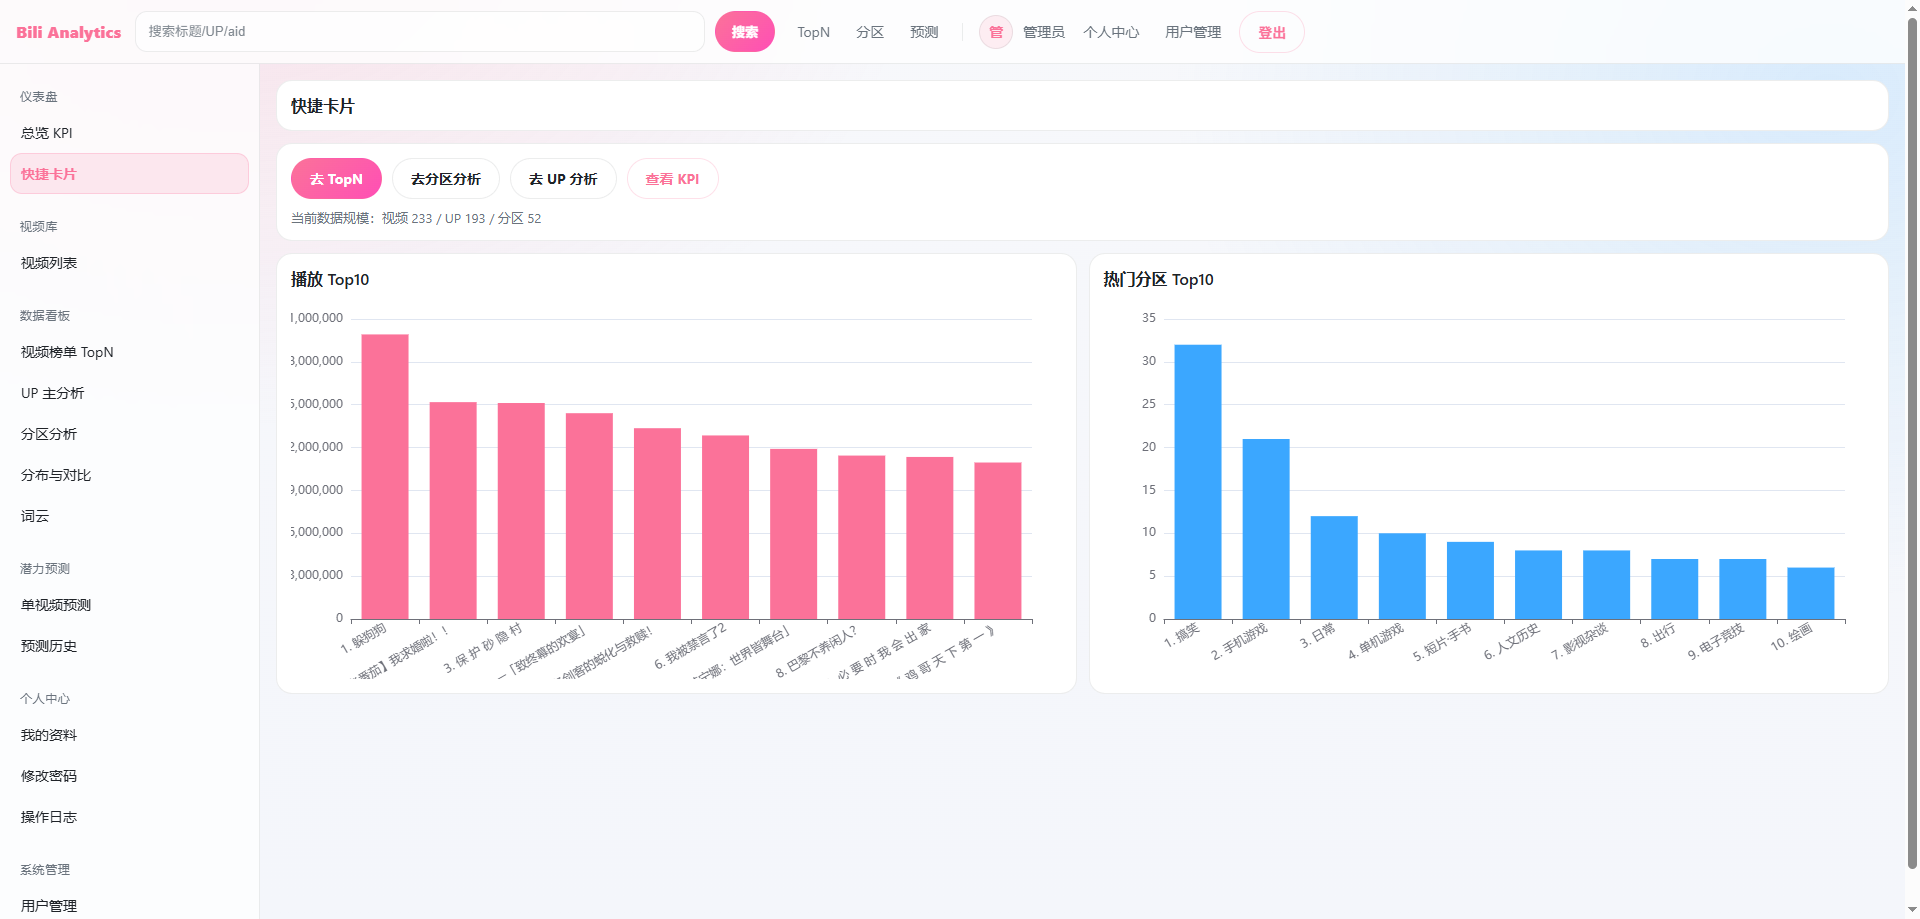
Task: Click the Bili Analytics logo
Action: (x=68, y=32)
